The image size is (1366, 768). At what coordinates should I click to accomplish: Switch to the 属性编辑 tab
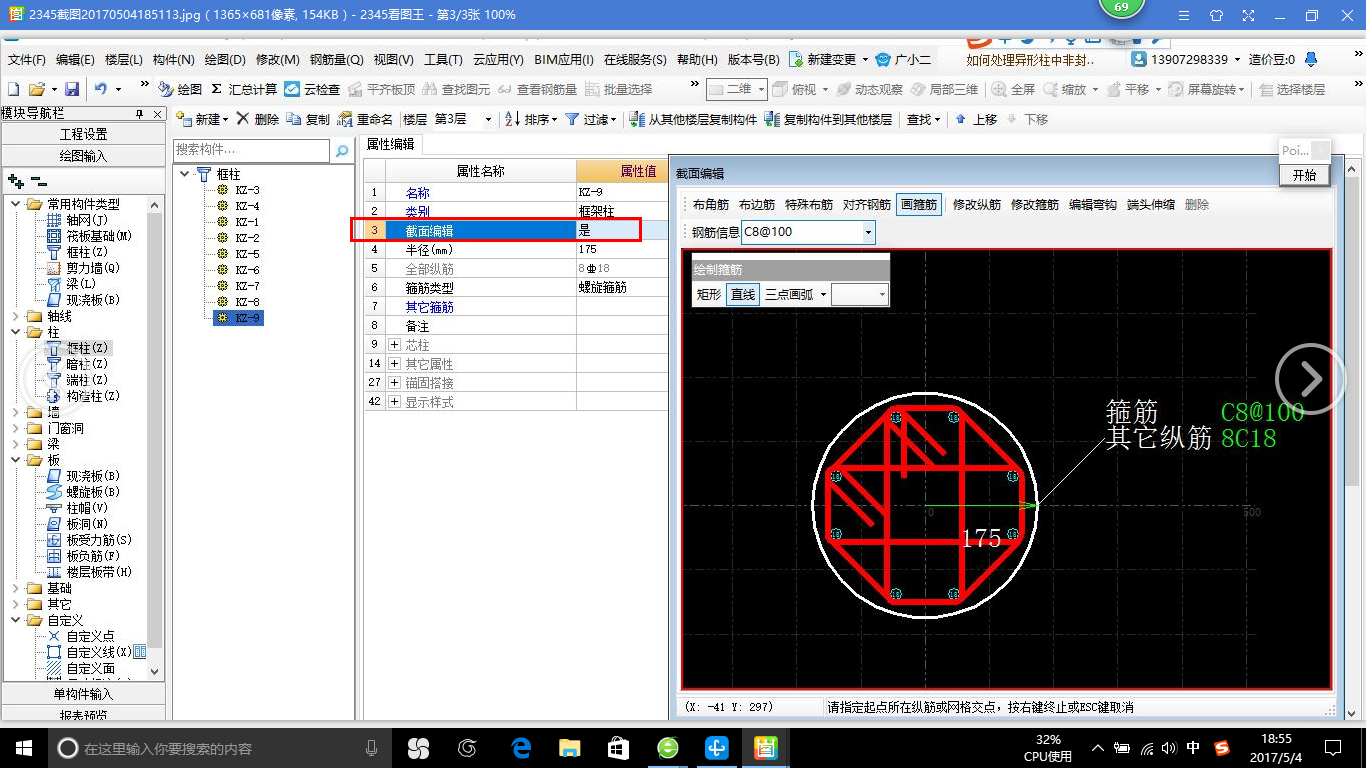click(x=390, y=144)
